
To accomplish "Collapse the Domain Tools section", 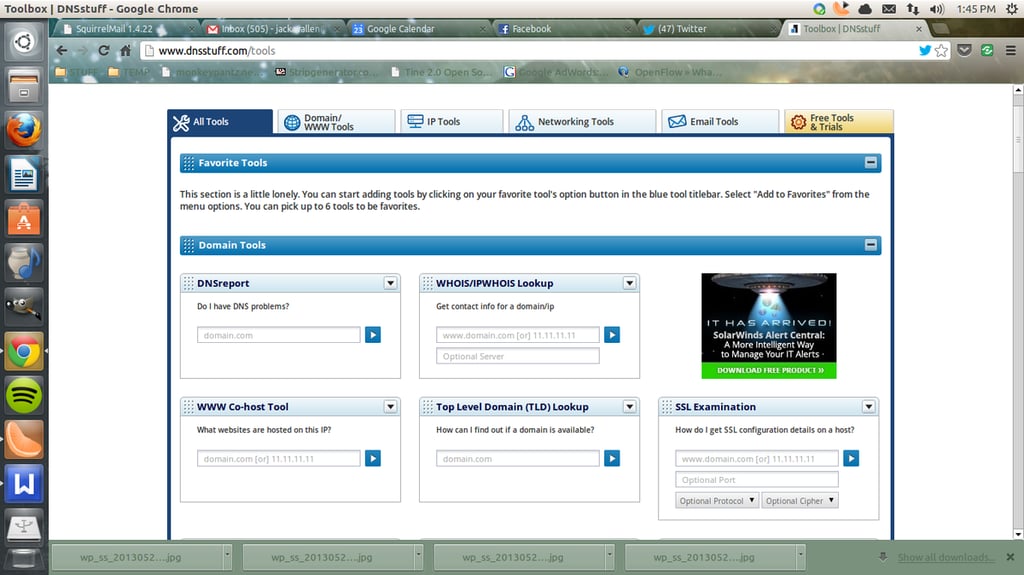I will pyautogui.click(x=871, y=245).
